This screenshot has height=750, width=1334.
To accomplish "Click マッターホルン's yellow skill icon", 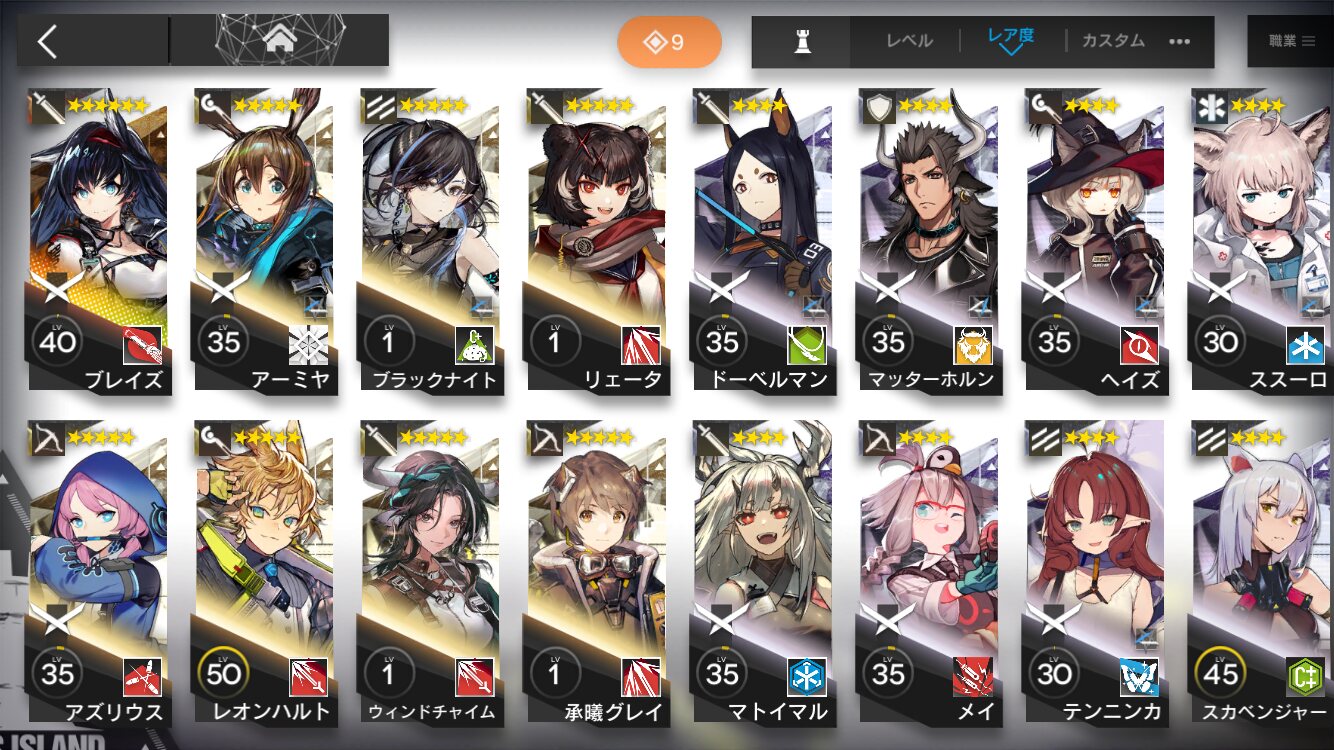I will click(972, 345).
